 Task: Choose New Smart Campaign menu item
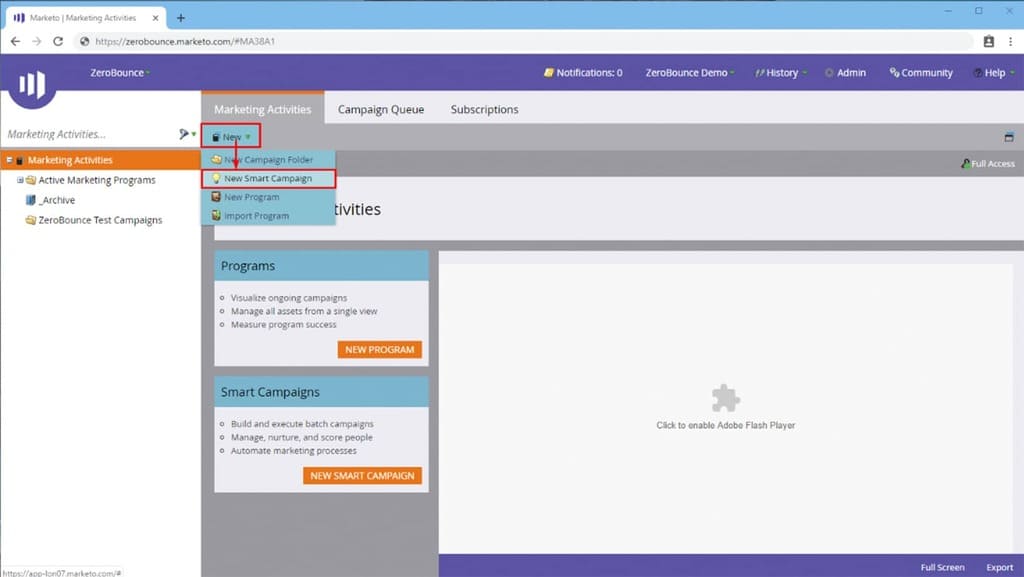[268, 178]
